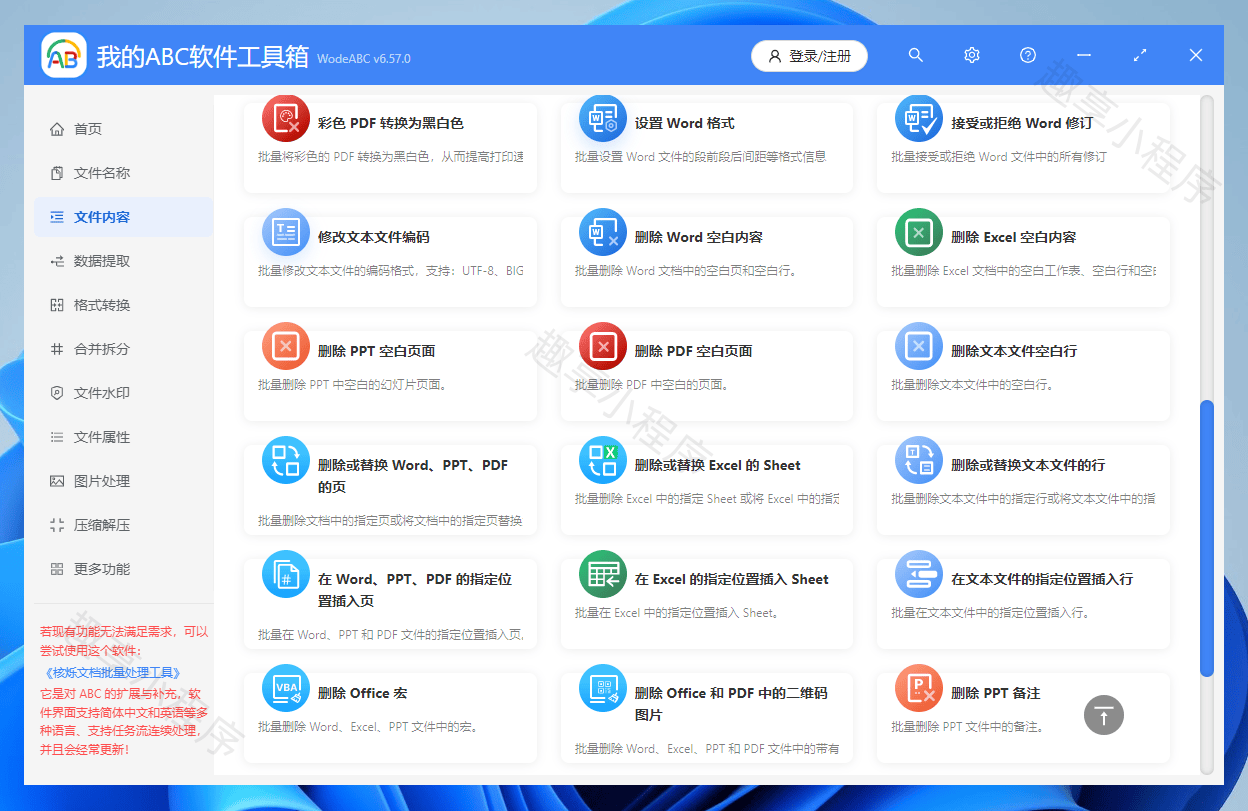This screenshot has width=1248, height=811.
Task: Open the 接受或拒绝 Word 修订 icon
Action: coord(919,119)
